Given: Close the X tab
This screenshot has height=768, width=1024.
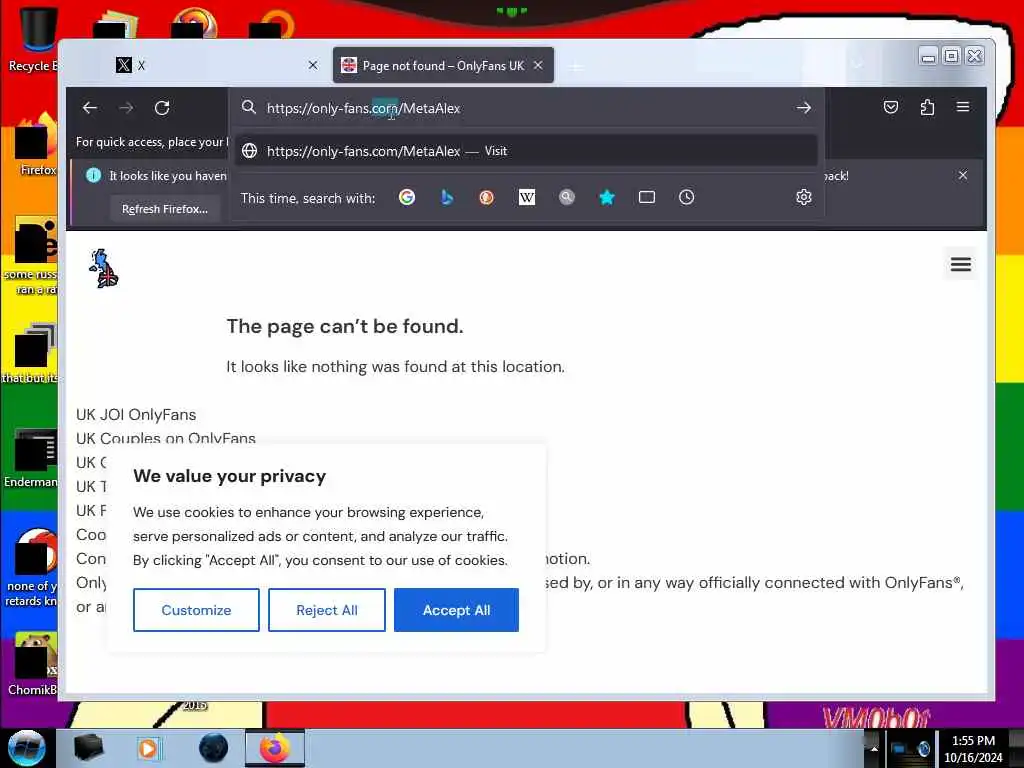Looking at the screenshot, I should (313, 65).
